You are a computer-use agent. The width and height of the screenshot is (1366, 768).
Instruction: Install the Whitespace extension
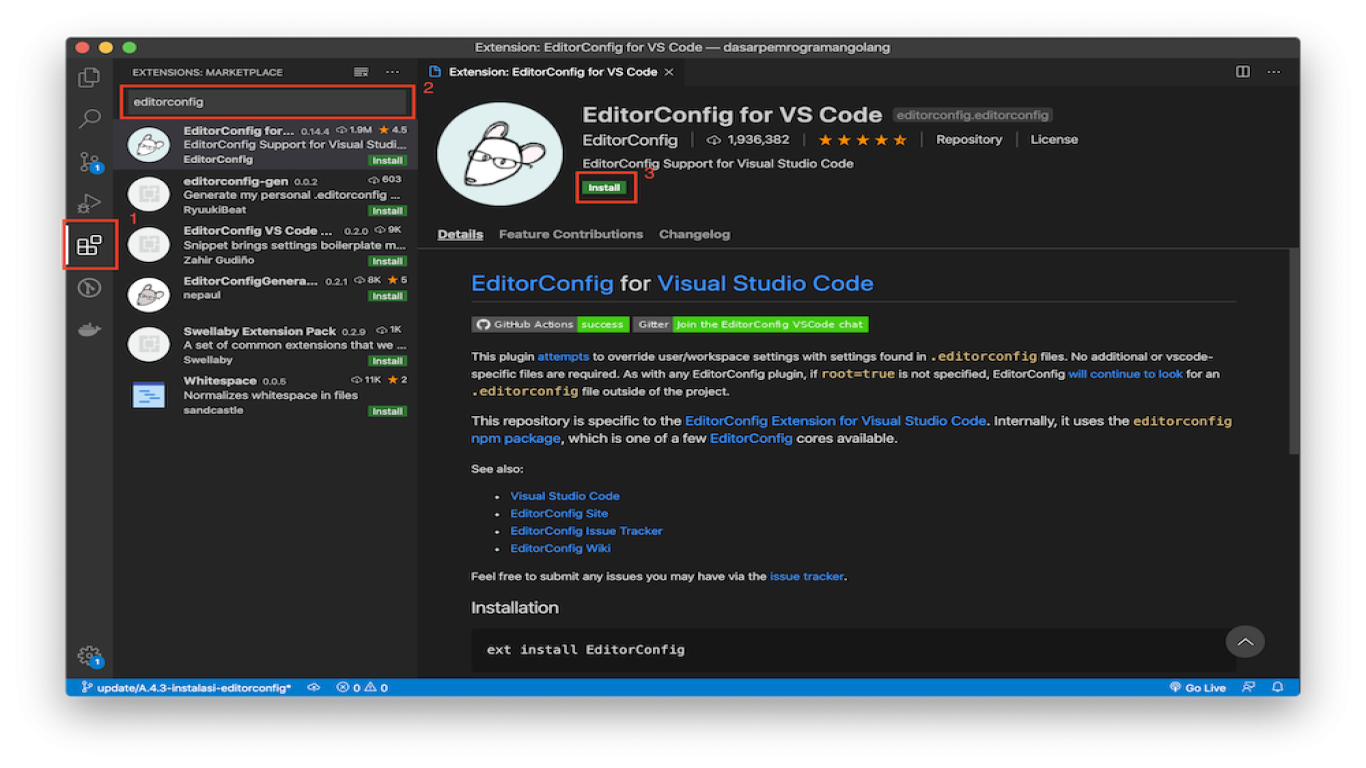[387, 411]
